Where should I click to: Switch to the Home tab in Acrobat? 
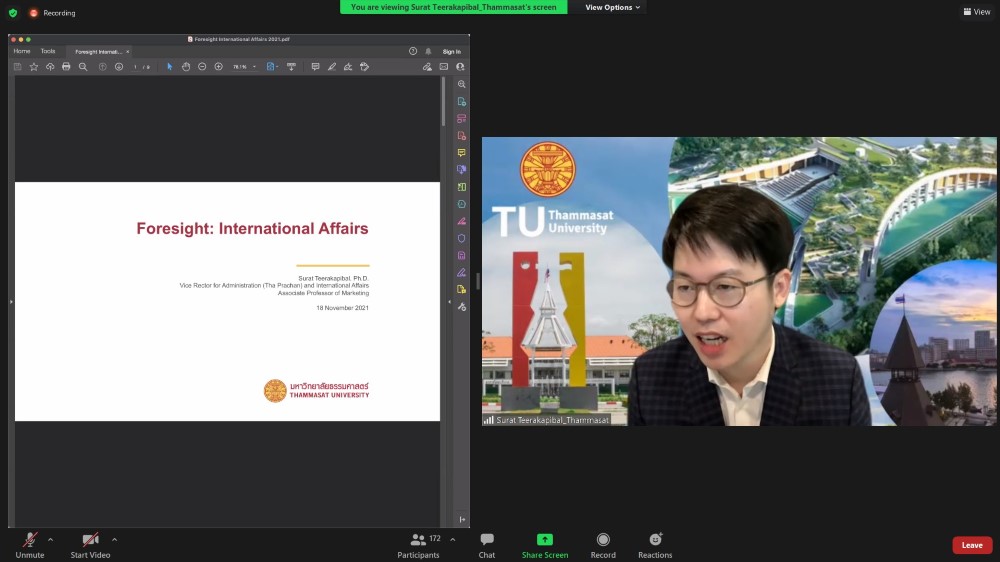click(22, 51)
